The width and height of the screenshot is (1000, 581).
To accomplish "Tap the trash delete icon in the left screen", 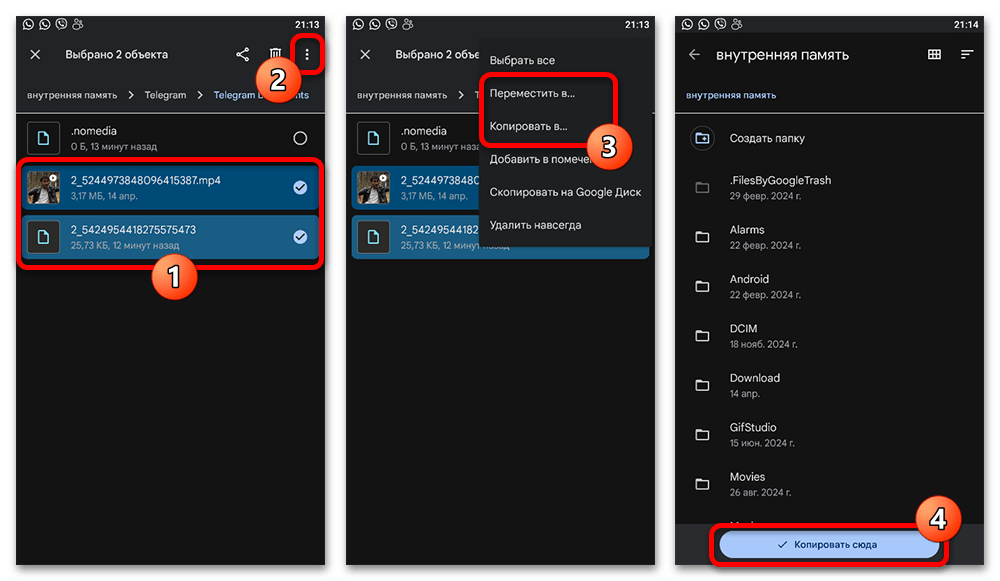I will click(x=275, y=55).
